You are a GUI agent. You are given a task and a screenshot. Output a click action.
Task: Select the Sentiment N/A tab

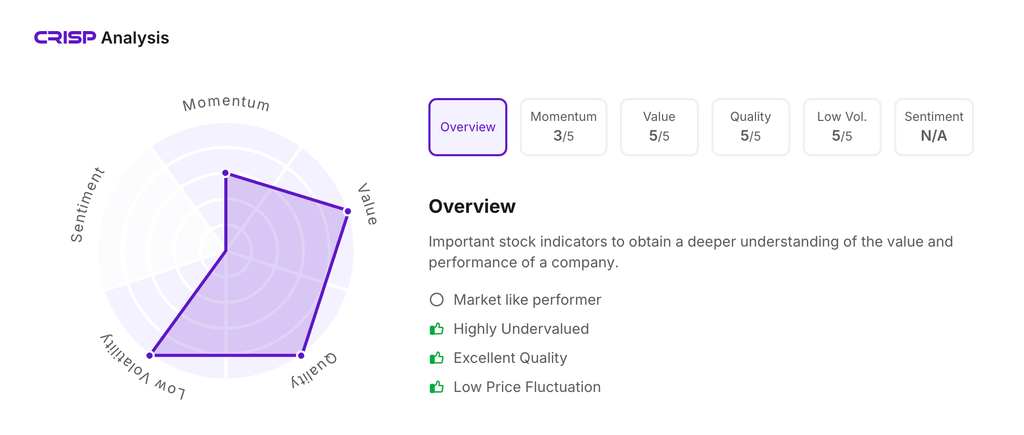coord(933,127)
